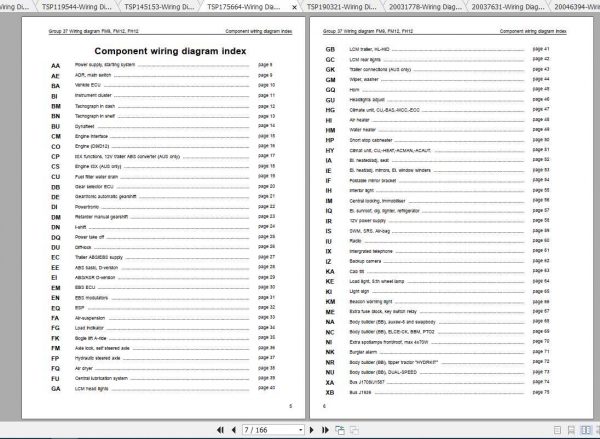This screenshot has width=600, height=439.
Task: Click the FU Central lubrication system entry
Action: click(x=162, y=379)
